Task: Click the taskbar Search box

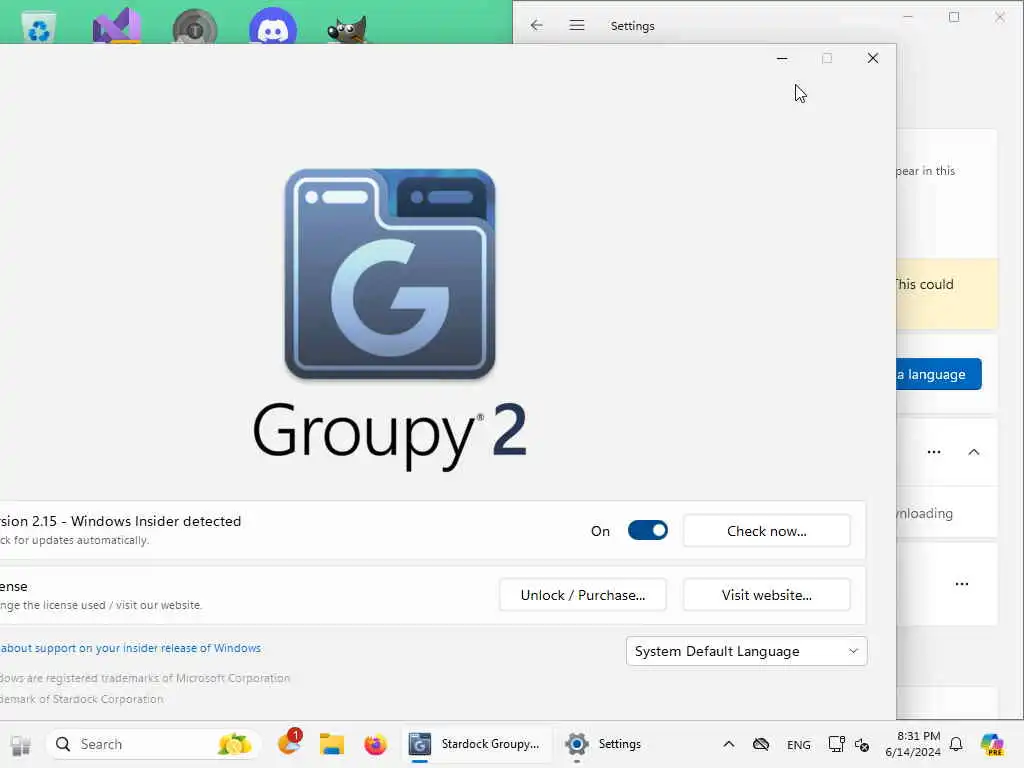Action: coord(153,744)
